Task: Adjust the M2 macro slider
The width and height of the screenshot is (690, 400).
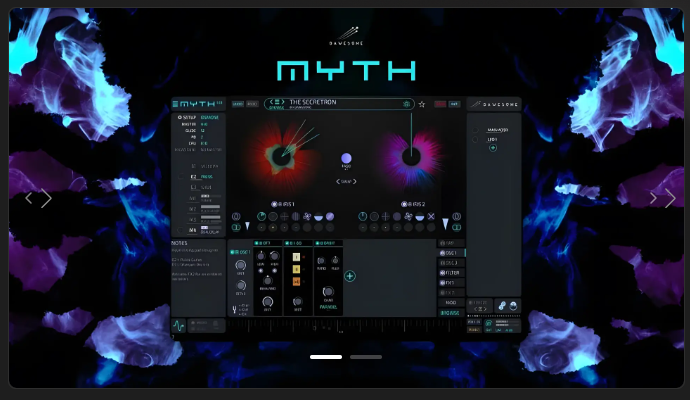Action: (211, 206)
